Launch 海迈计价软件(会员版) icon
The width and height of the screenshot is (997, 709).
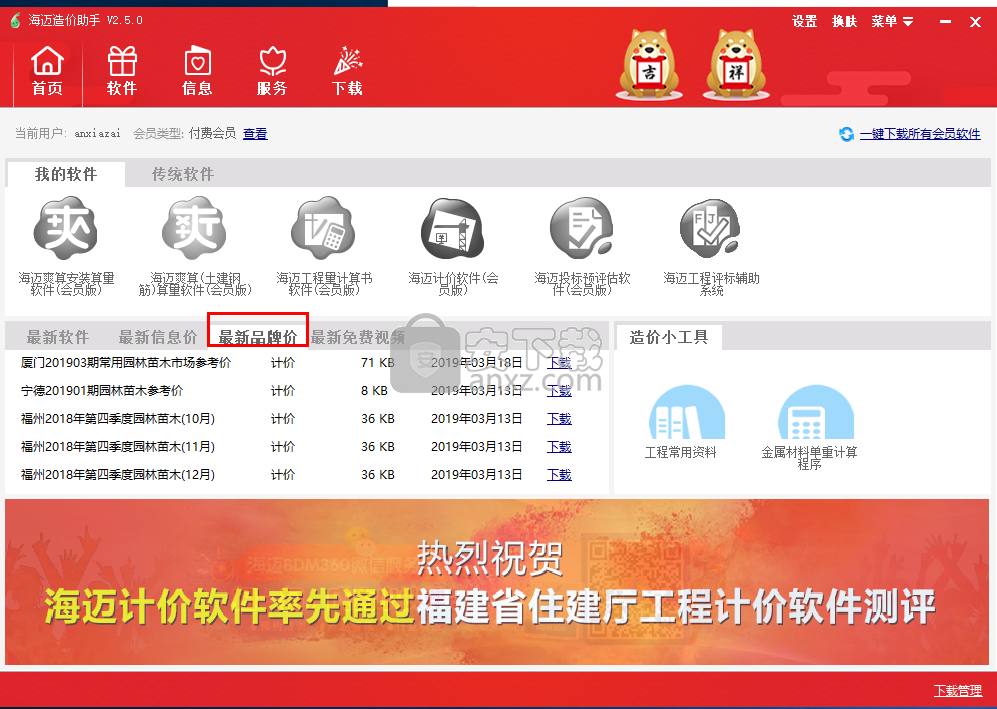click(x=453, y=229)
